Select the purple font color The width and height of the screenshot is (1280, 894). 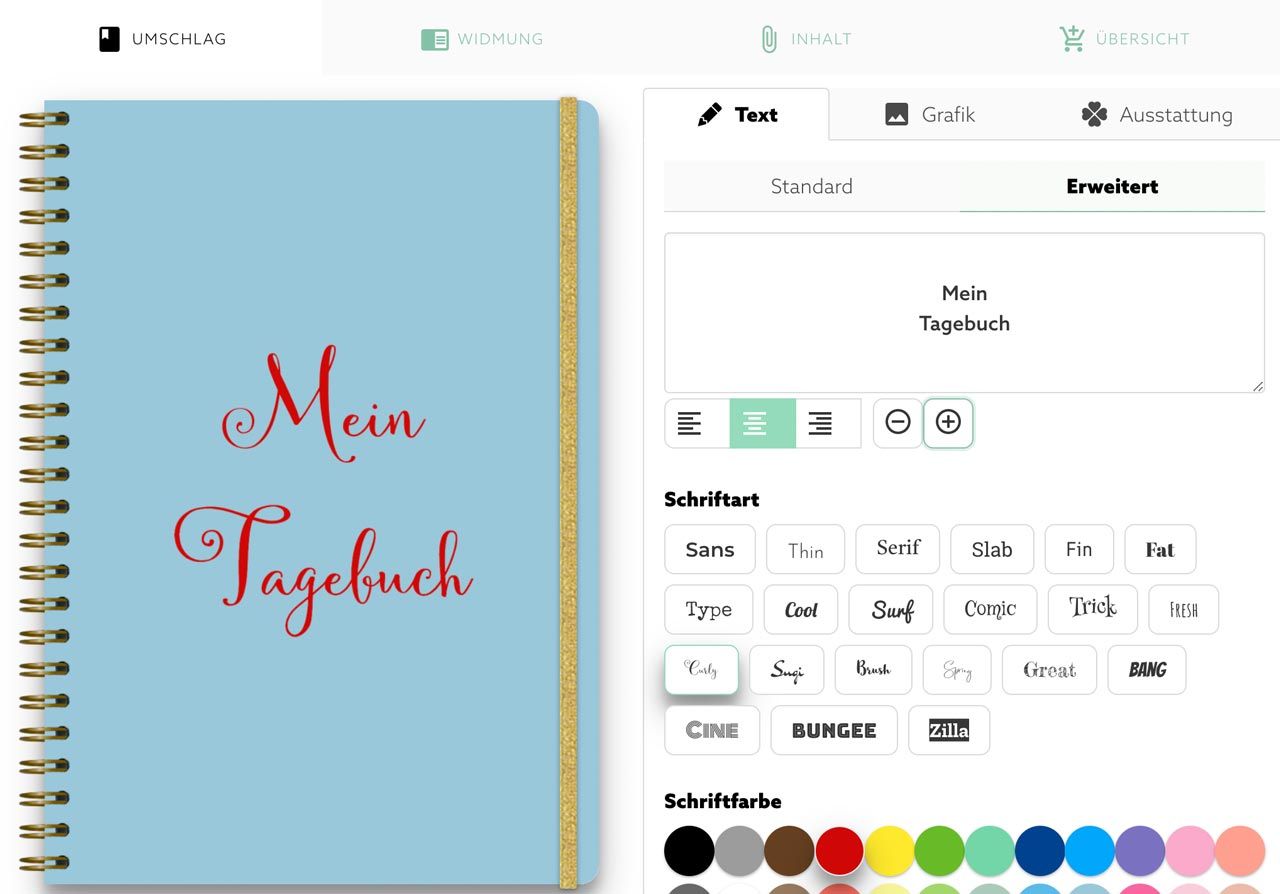point(1140,851)
